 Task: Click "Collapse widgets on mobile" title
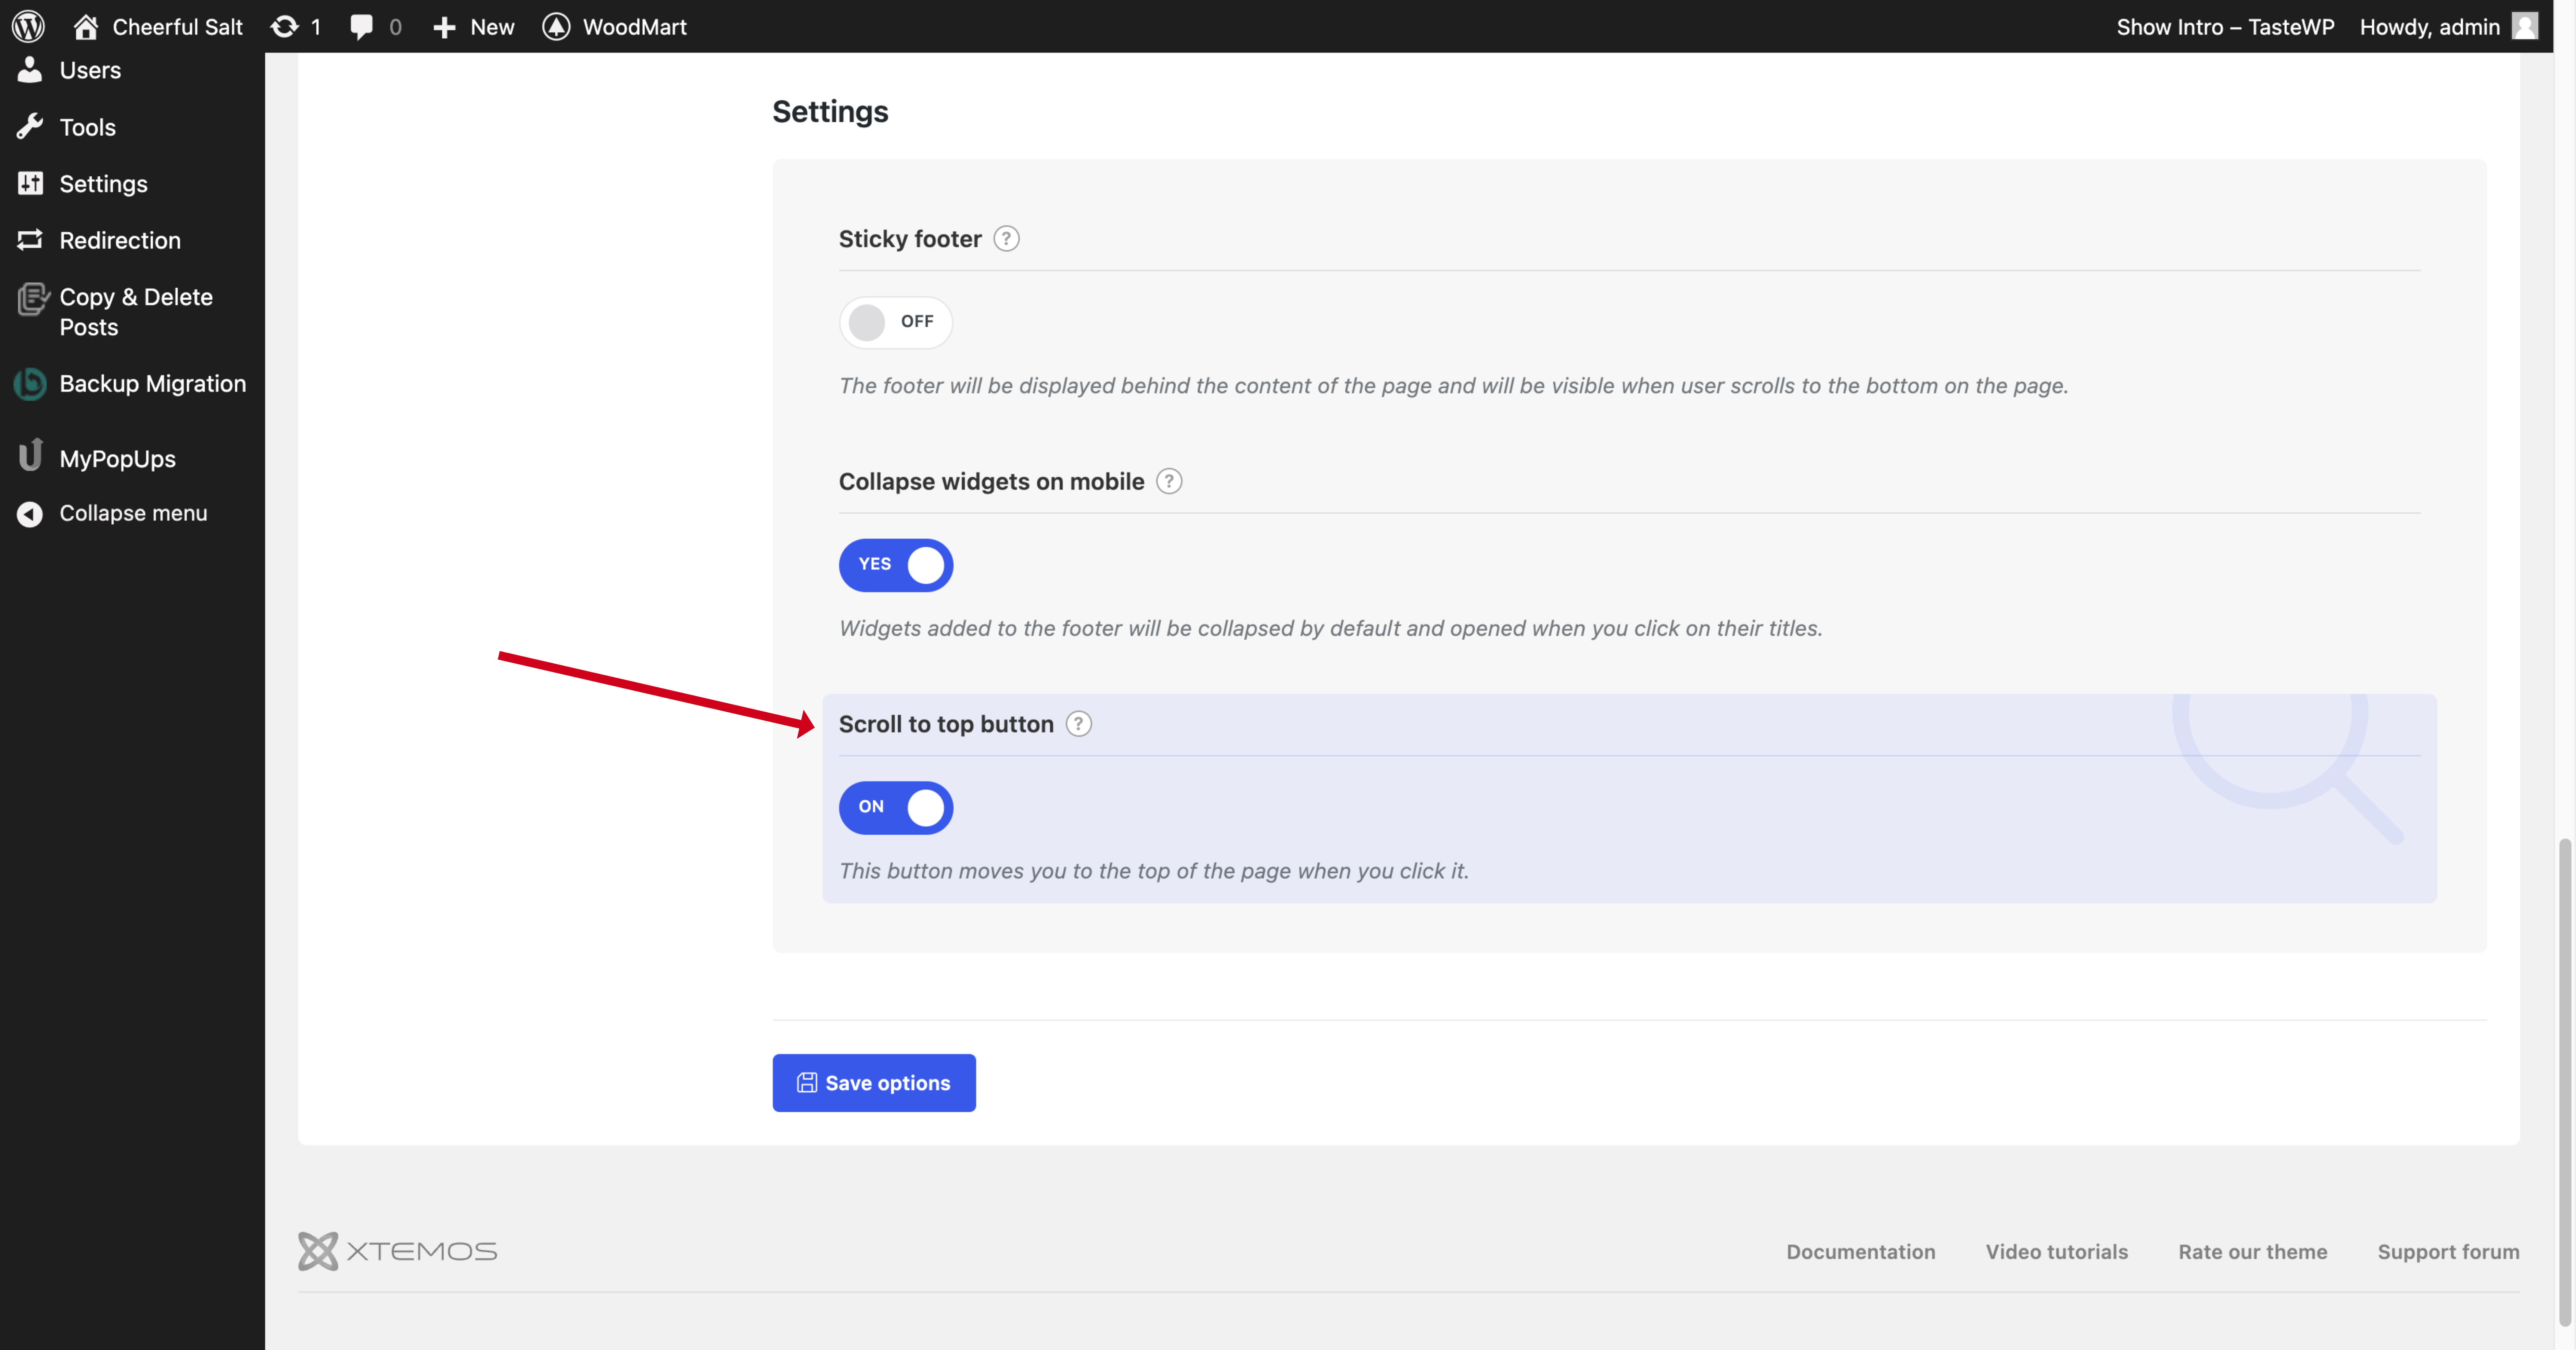click(991, 482)
